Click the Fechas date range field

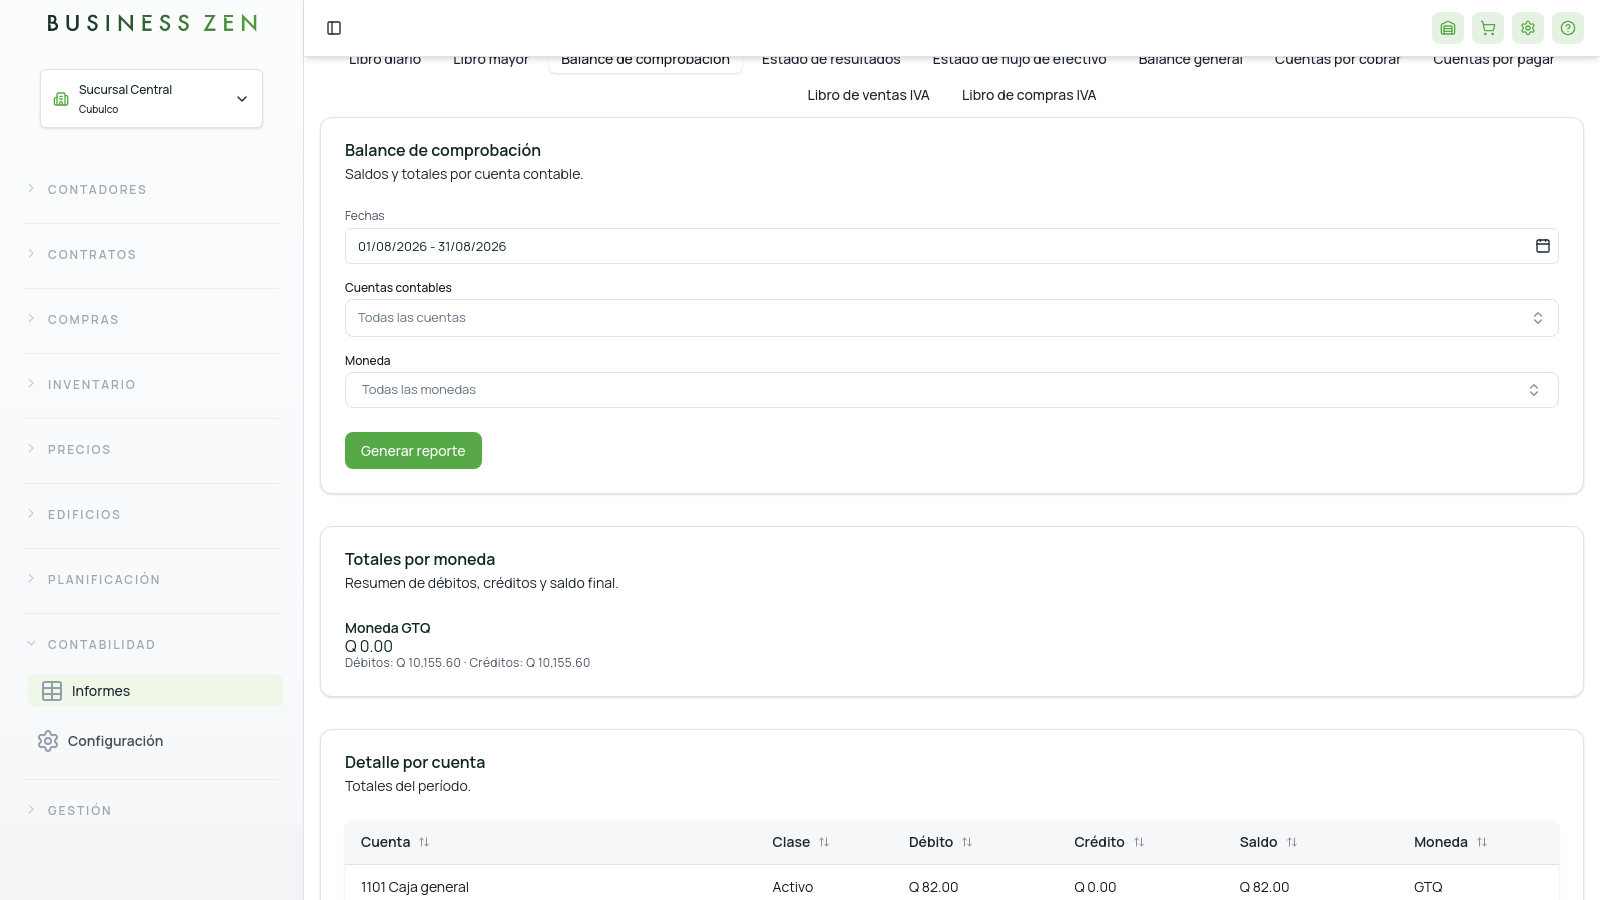pyautogui.click(x=951, y=246)
